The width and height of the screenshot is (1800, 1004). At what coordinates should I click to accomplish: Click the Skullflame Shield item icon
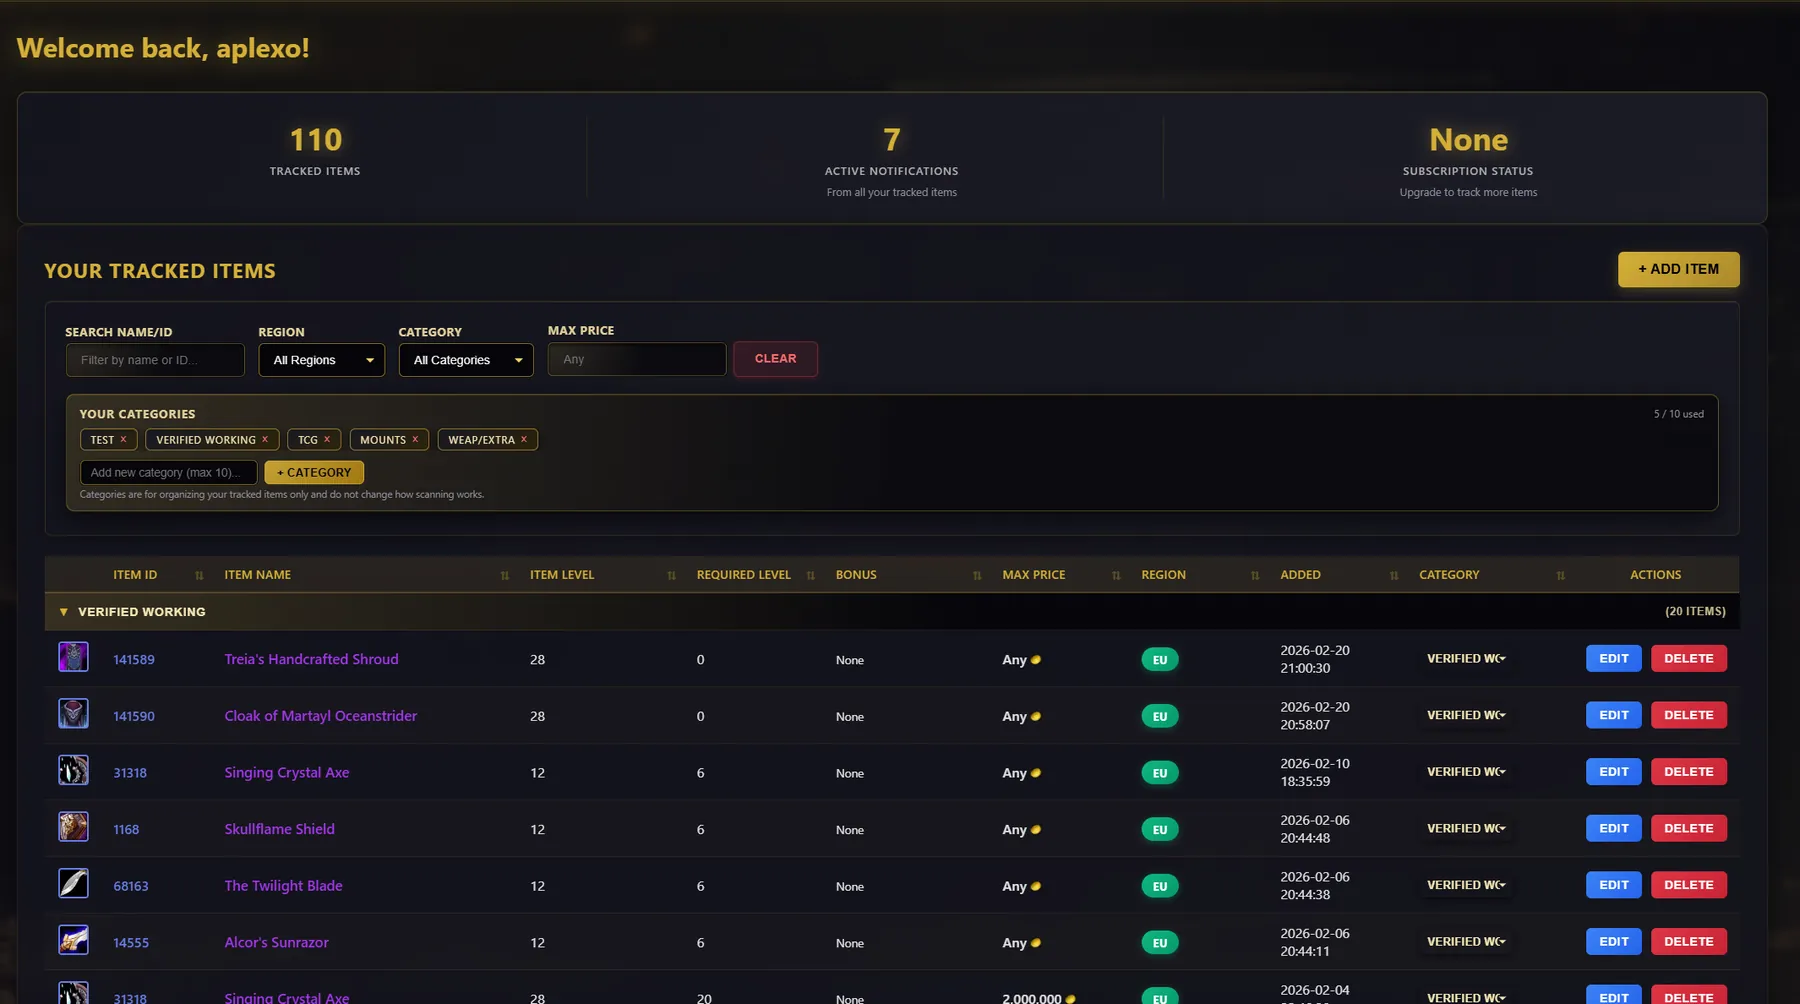coord(73,827)
